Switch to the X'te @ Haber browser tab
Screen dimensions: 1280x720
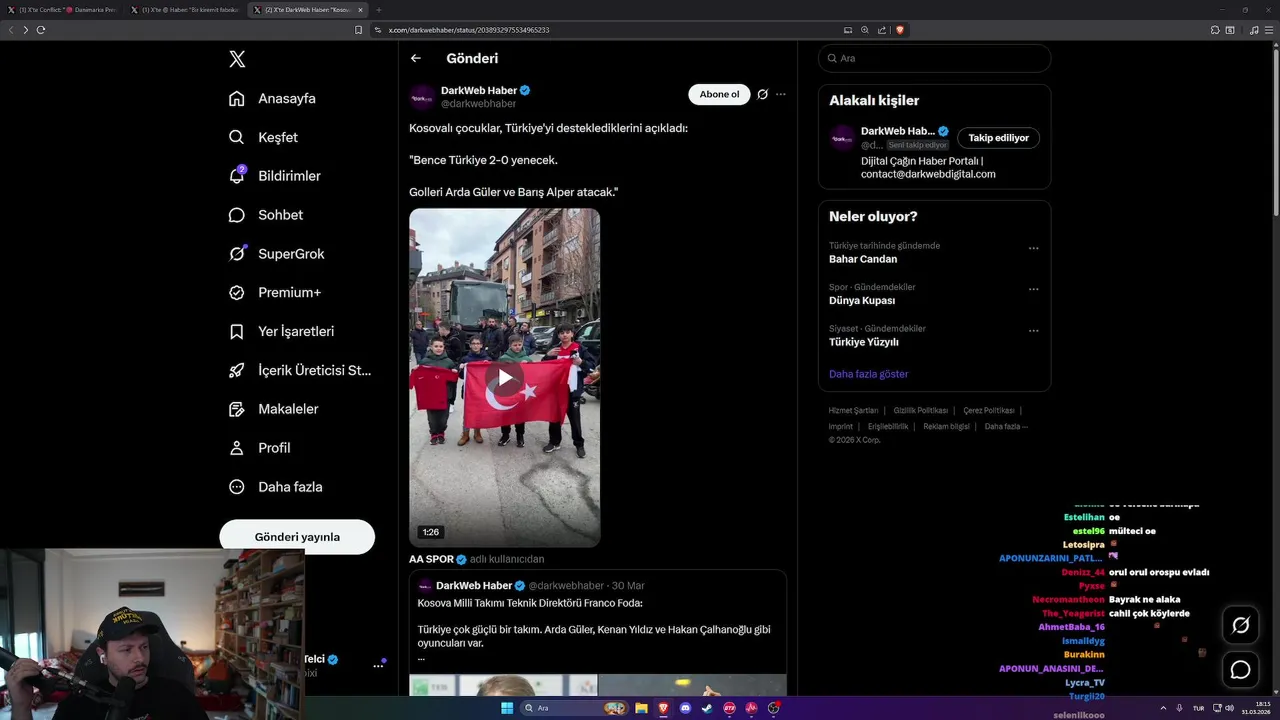tap(185, 9)
